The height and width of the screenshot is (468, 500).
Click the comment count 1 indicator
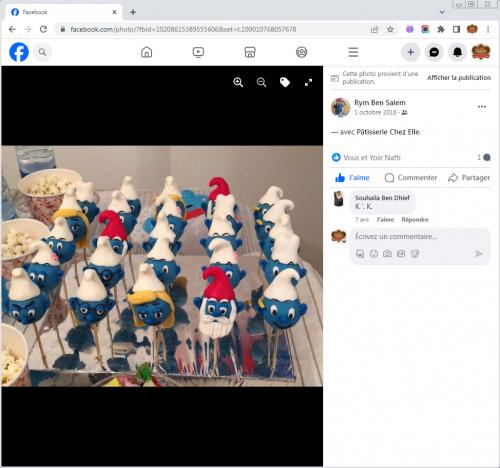pyautogui.click(x=484, y=157)
